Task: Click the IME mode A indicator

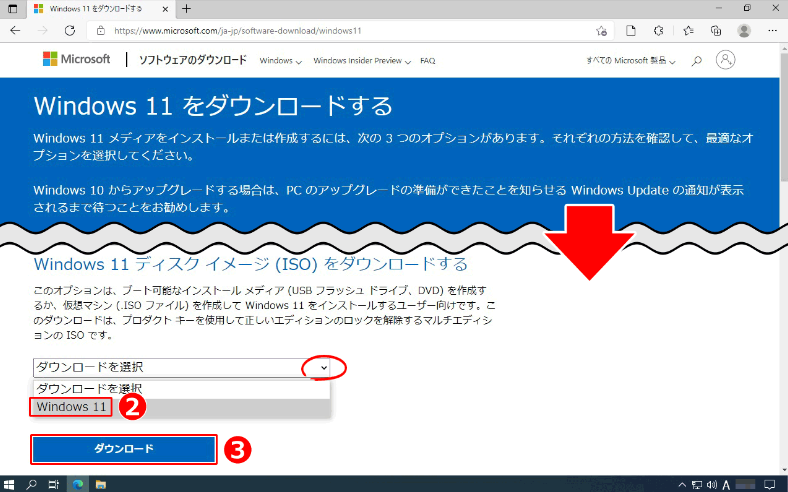Action: pyautogui.click(x=726, y=485)
